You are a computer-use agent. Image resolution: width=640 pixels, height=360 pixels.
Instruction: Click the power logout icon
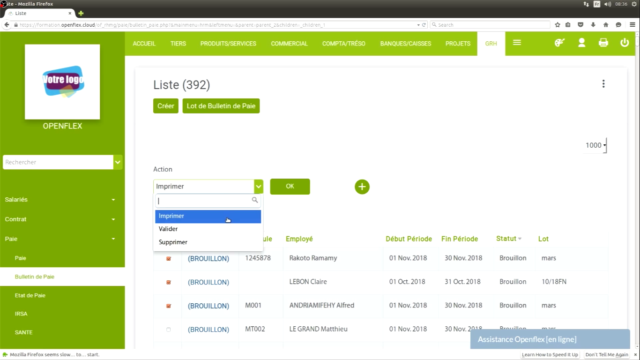624,42
